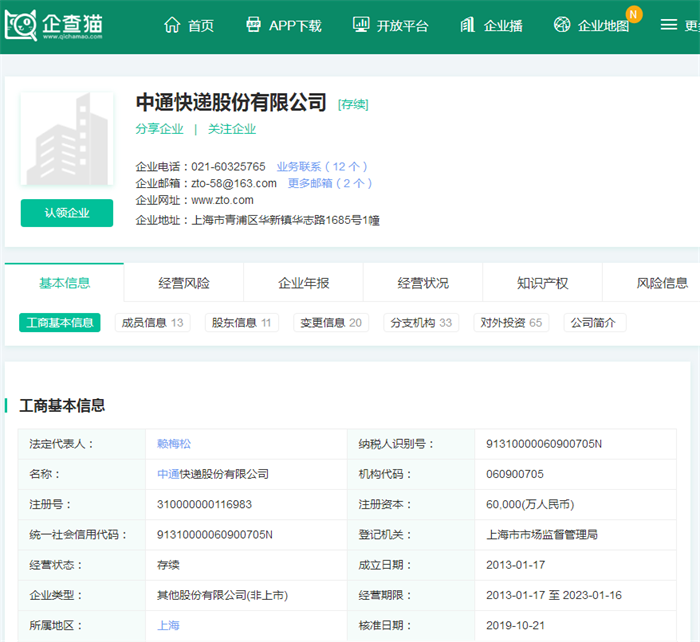Viewport: 700px width, 642px height.
Task: Click the 企查猫 cat logo icon
Action: pyautogui.click(x=21, y=25)
